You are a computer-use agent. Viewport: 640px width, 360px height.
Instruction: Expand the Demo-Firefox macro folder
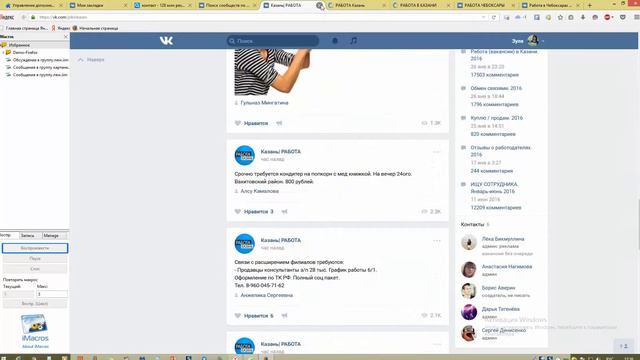coord(3,52)
